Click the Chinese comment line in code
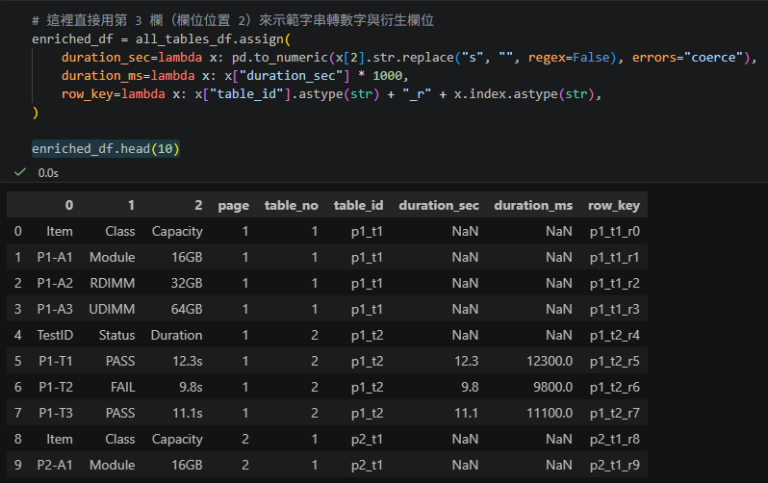The height and width of the screenshot is (483, 768). tap(233, 20)
